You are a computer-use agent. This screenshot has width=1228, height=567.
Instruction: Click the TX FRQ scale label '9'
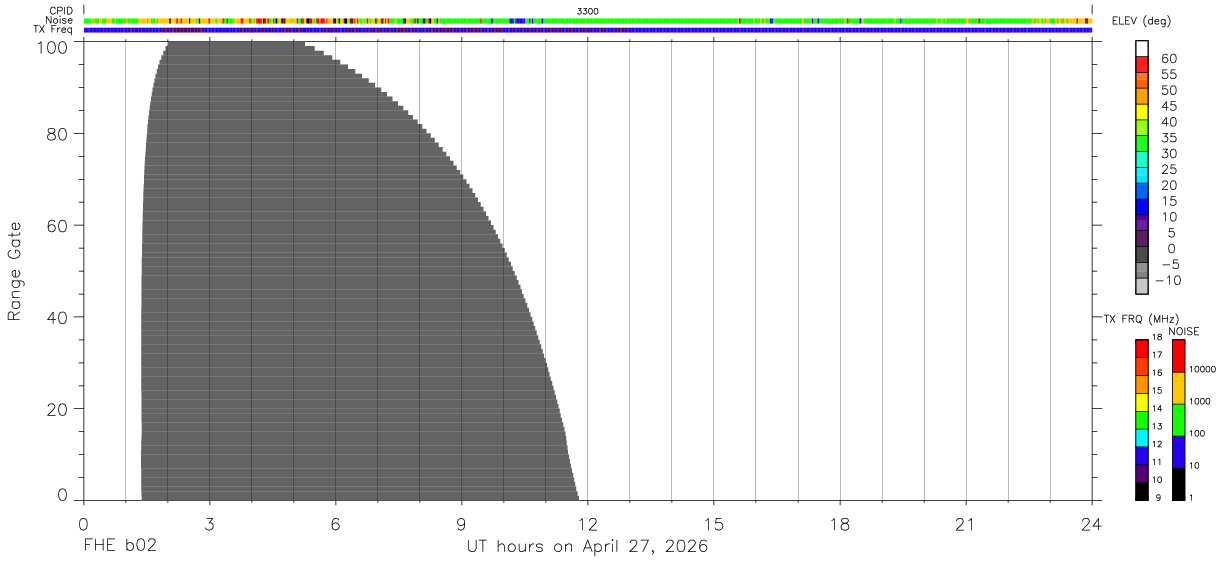click(x=1158, y=497)
